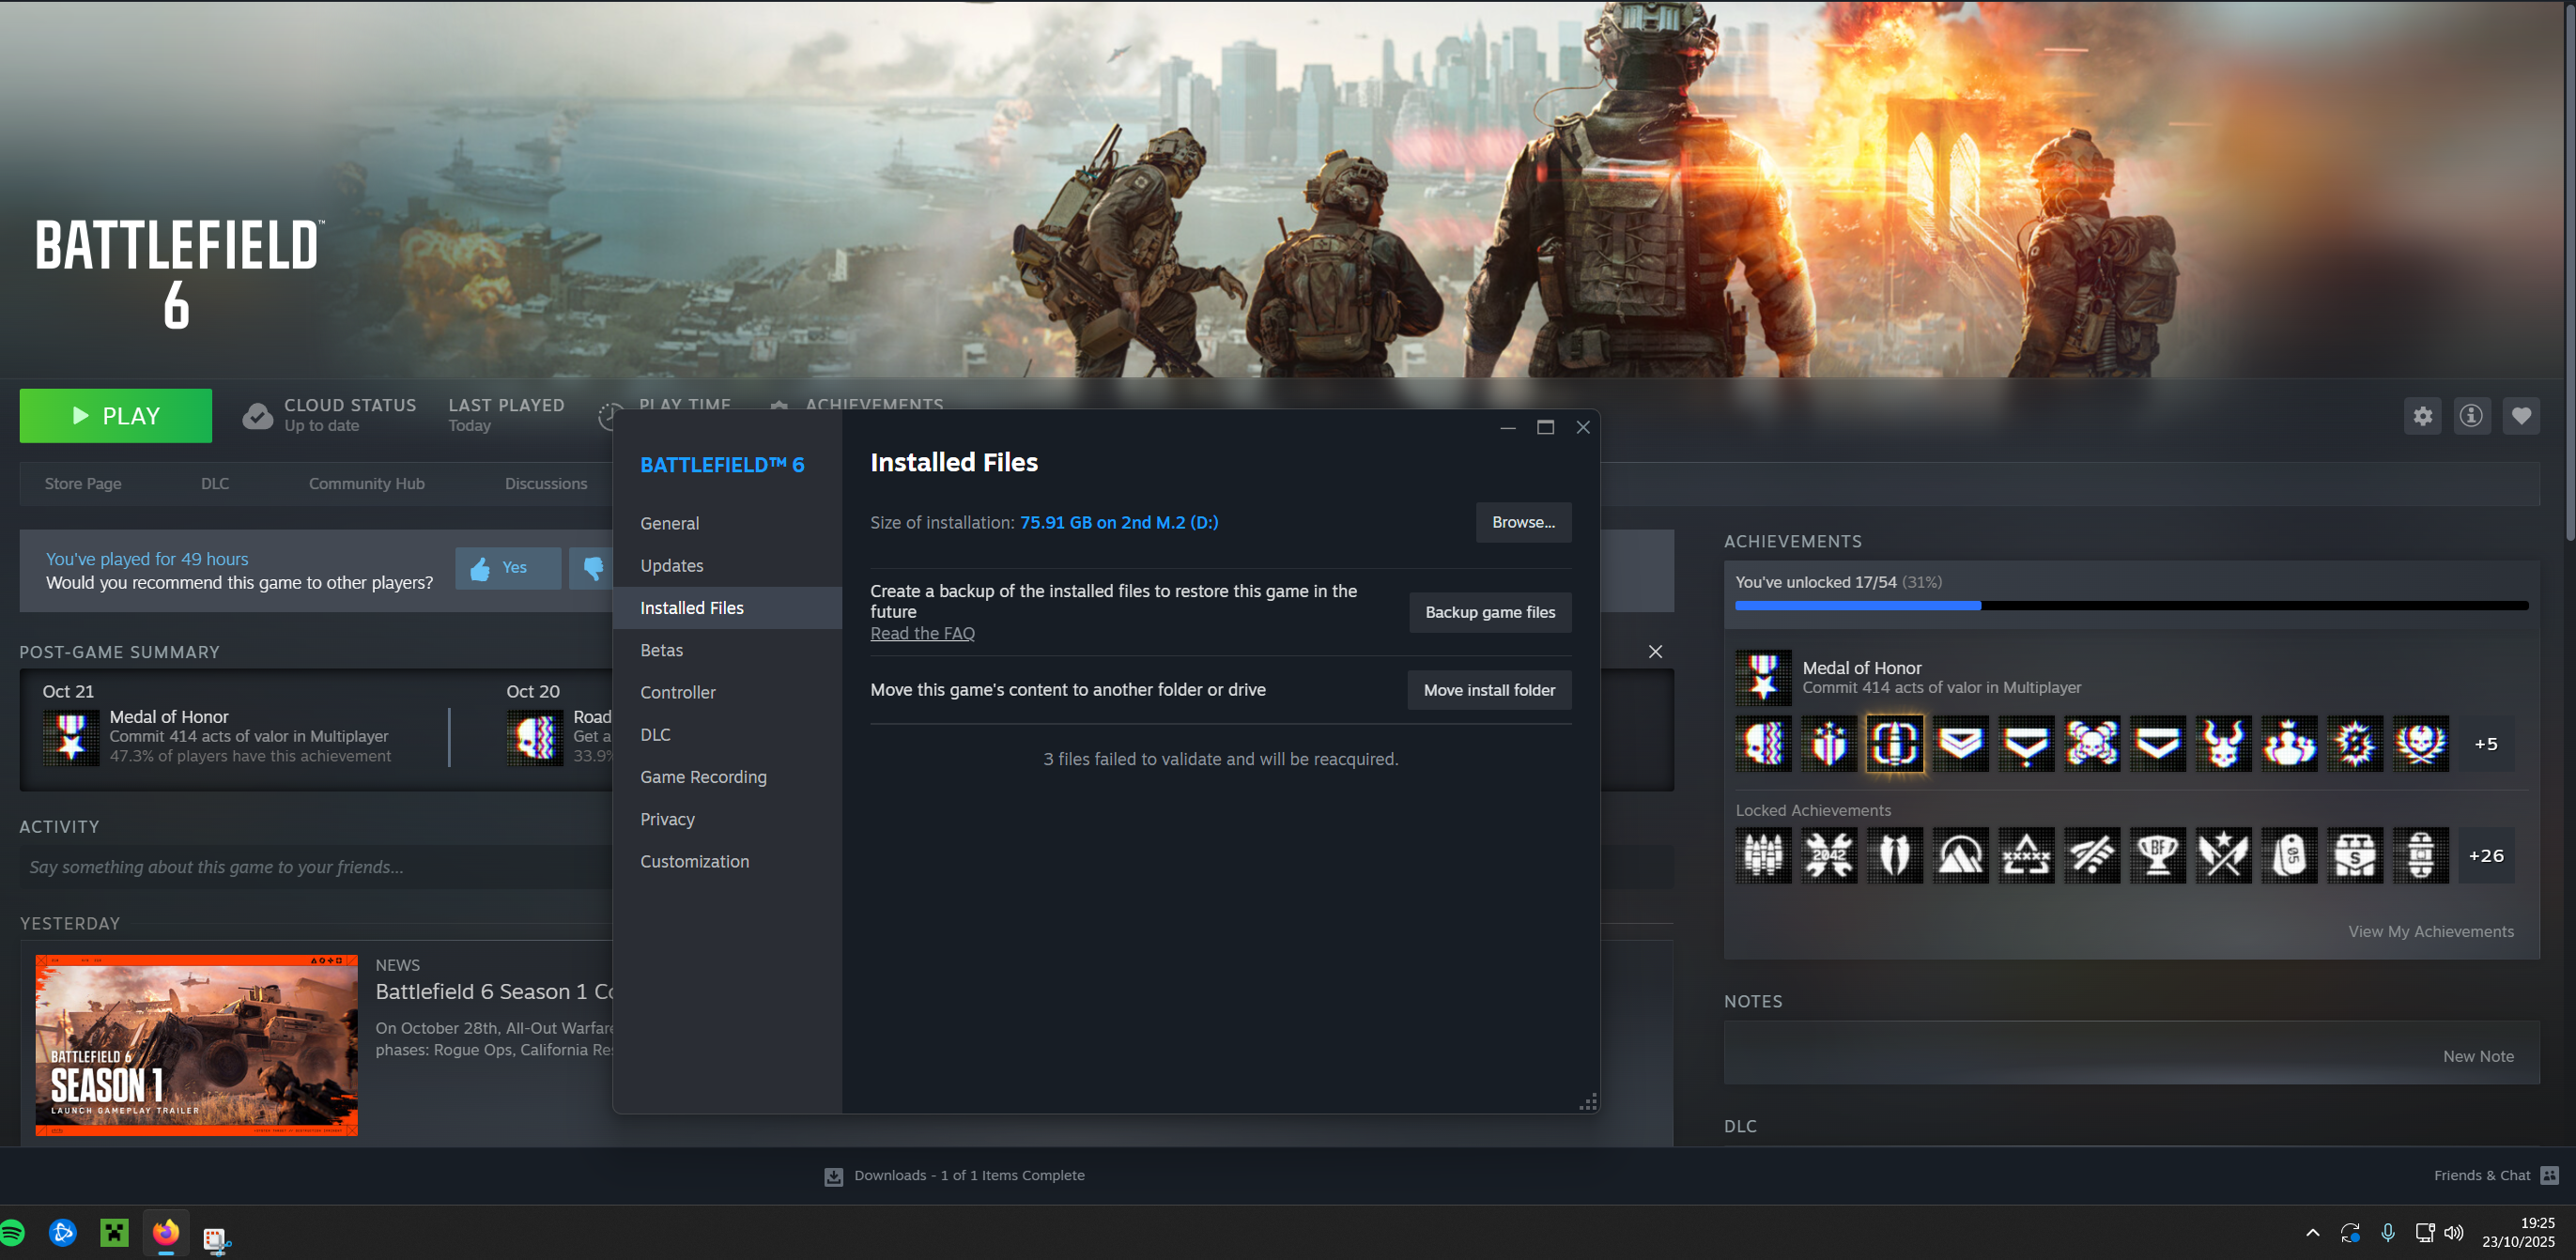The image size is (2576, 1260).
Task: Select the Betas settings tab
Action: coord(661,650)
